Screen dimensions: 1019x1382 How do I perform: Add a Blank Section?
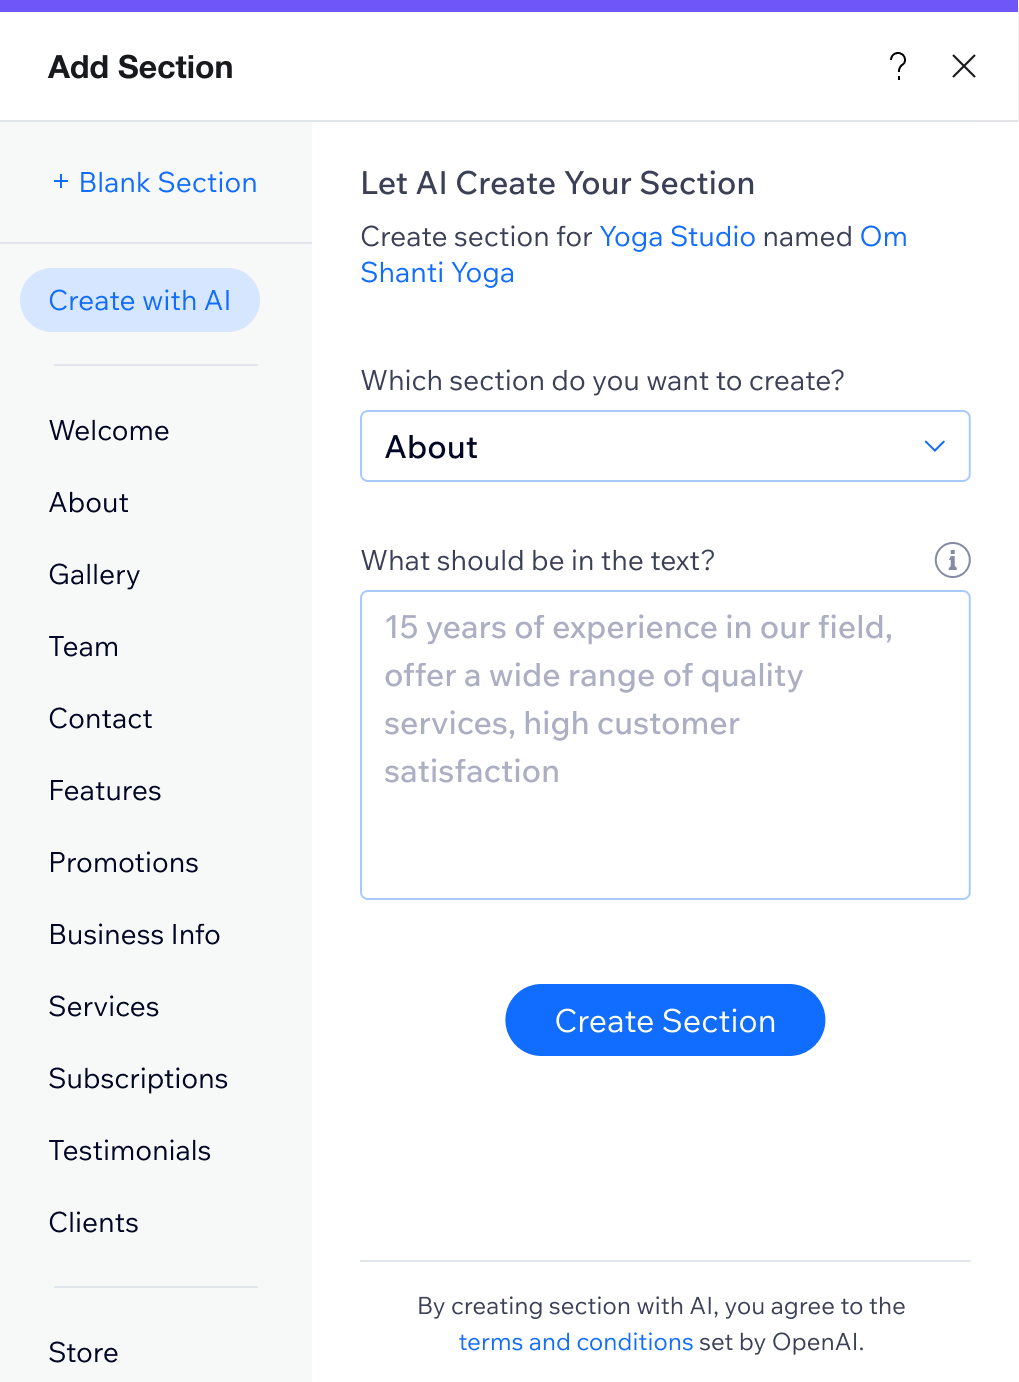click(155, 182)
